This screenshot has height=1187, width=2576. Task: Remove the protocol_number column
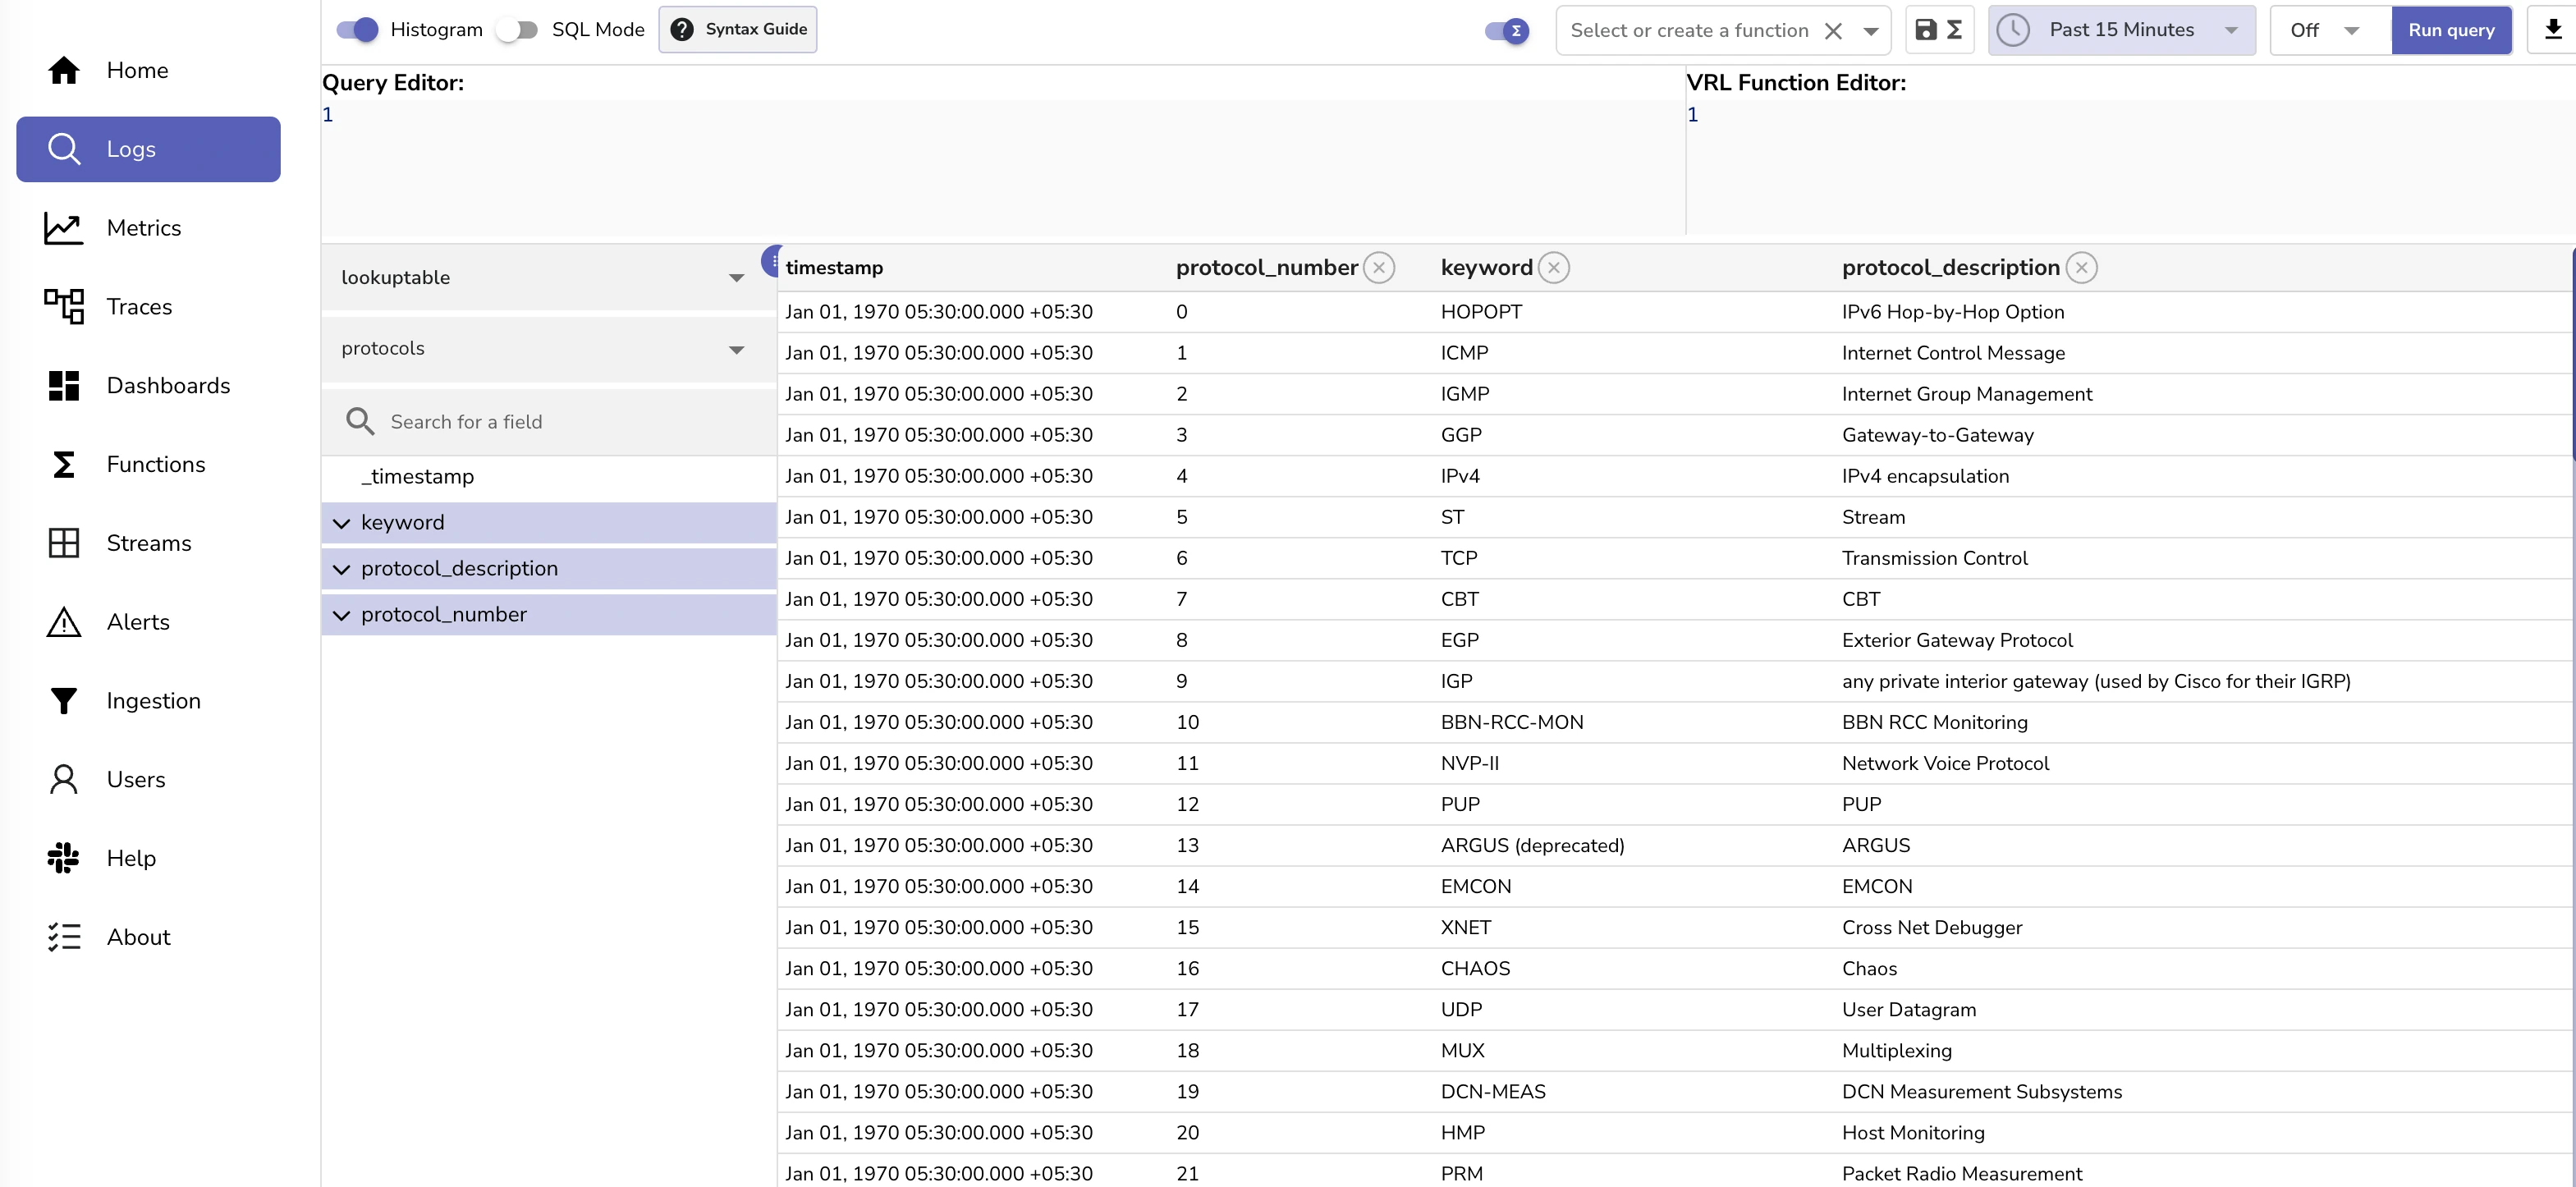click(1379, 268)
